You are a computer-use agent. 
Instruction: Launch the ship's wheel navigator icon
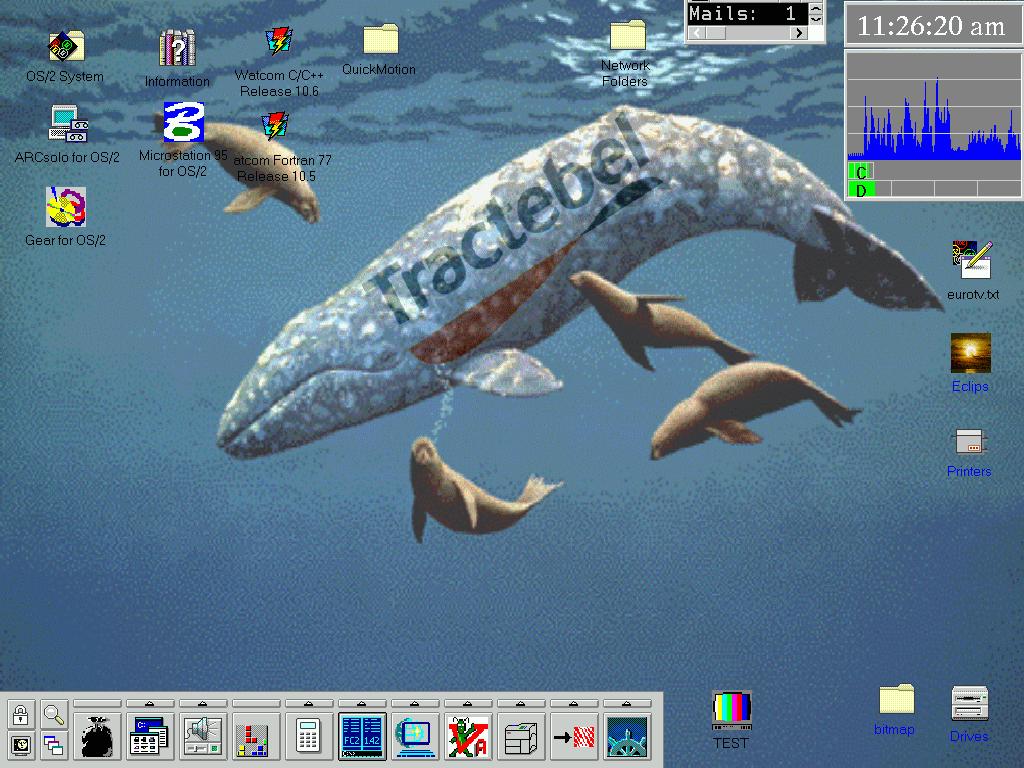click(x=626, y=737)
